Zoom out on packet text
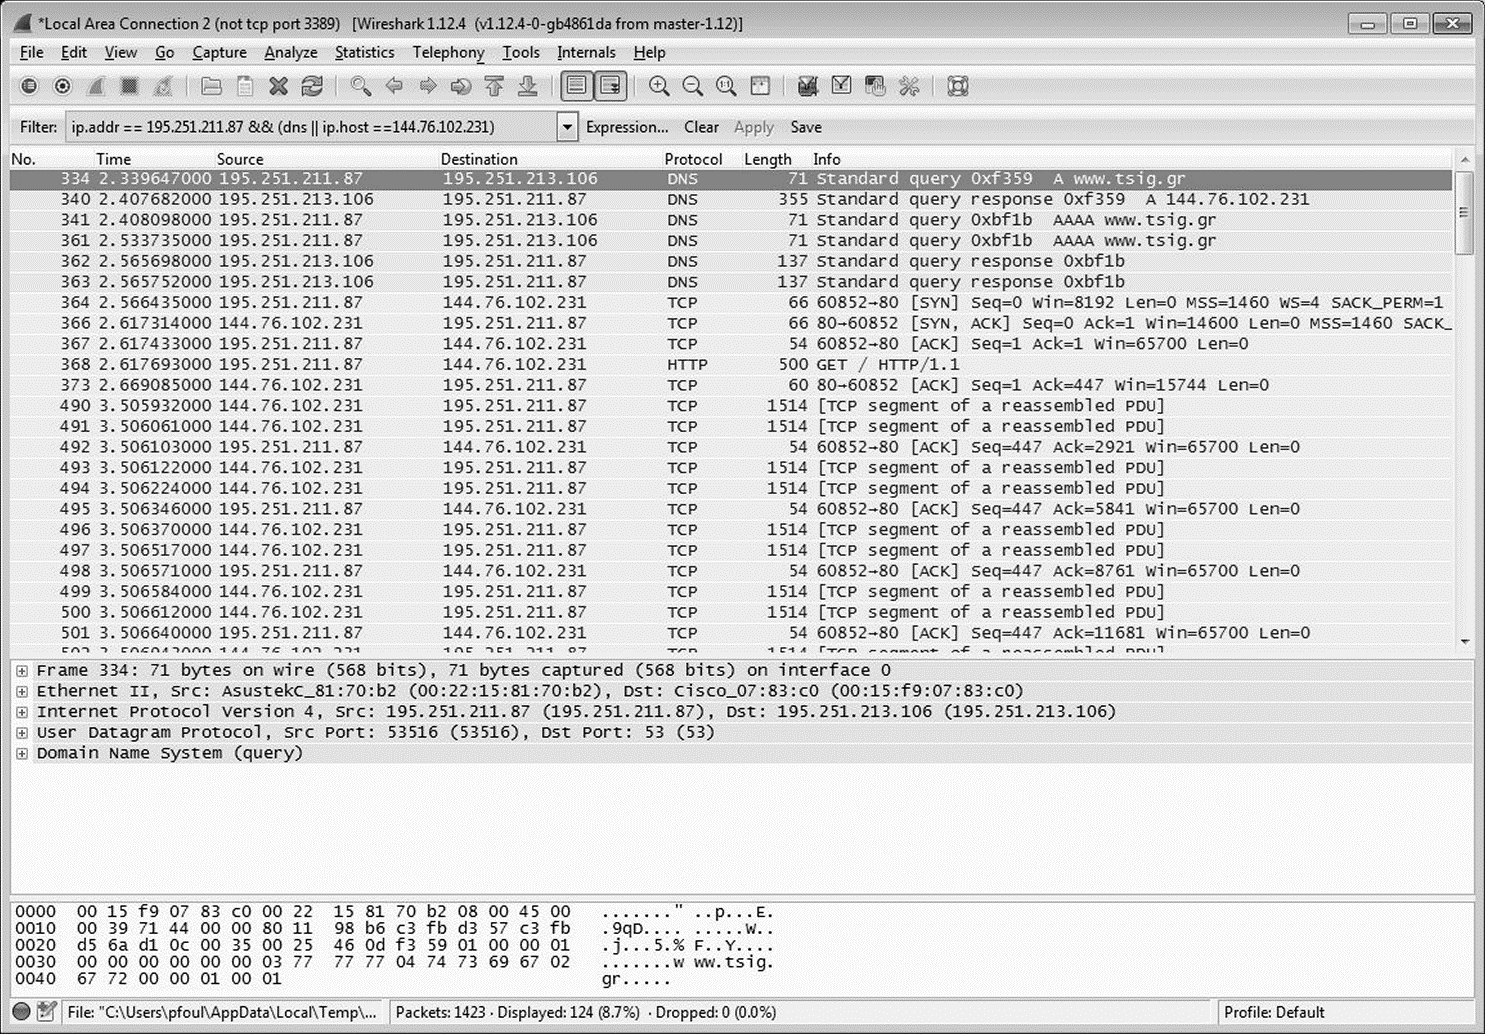Viewport: 1485px width, 1034px height. pos(692,86)
